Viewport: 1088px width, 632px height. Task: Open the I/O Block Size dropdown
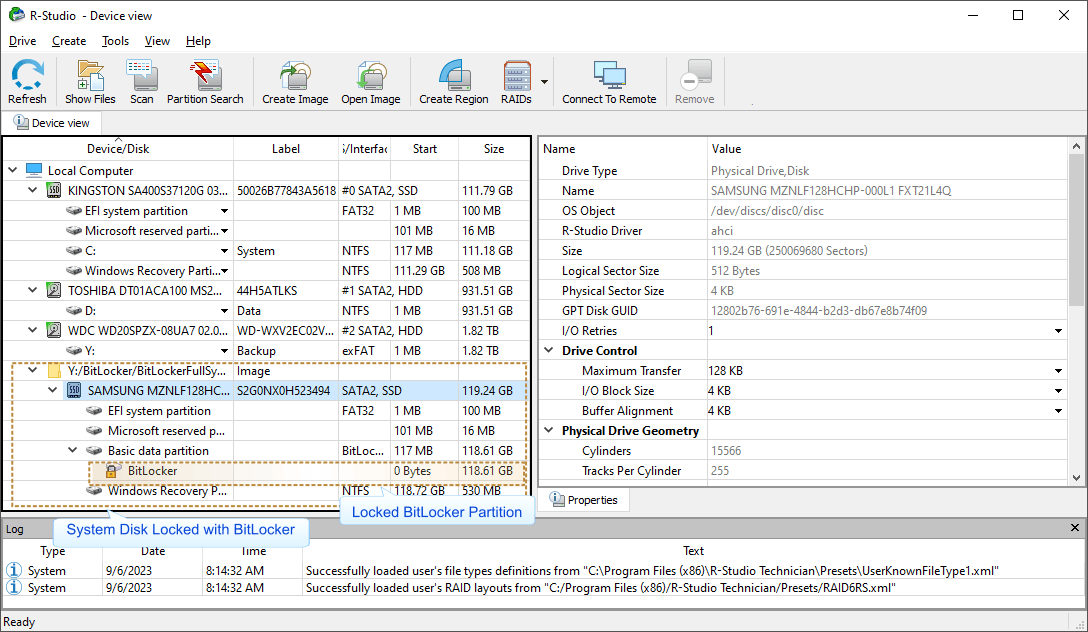pyautogui.click(x=1058, y=391)
